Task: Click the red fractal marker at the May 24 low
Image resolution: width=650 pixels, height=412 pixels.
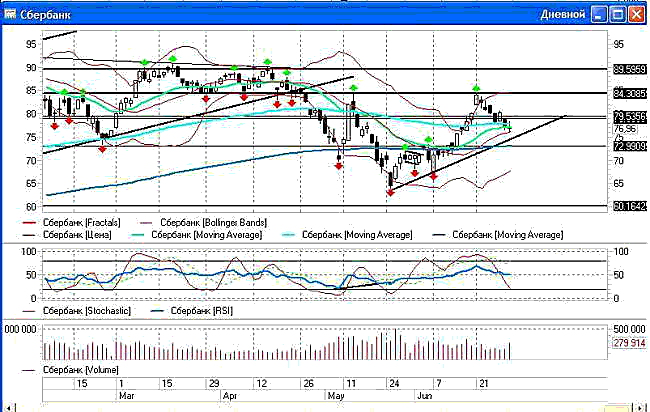Action: (x=390, y=193)
